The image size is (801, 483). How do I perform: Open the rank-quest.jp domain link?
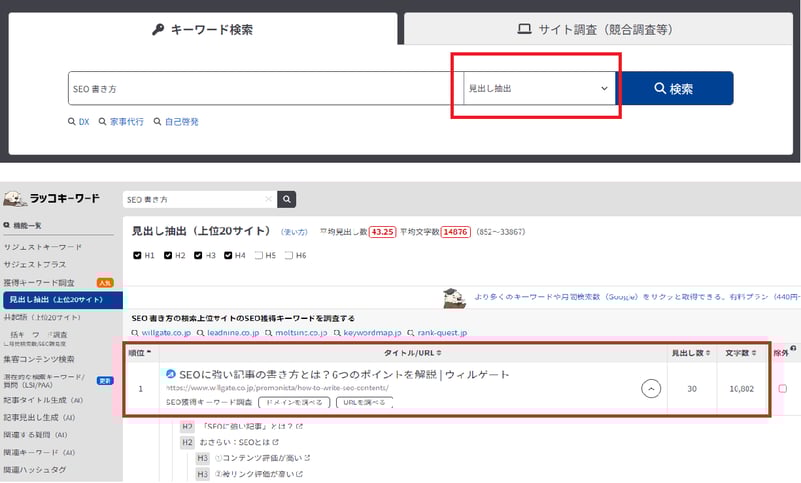(442, 333)
